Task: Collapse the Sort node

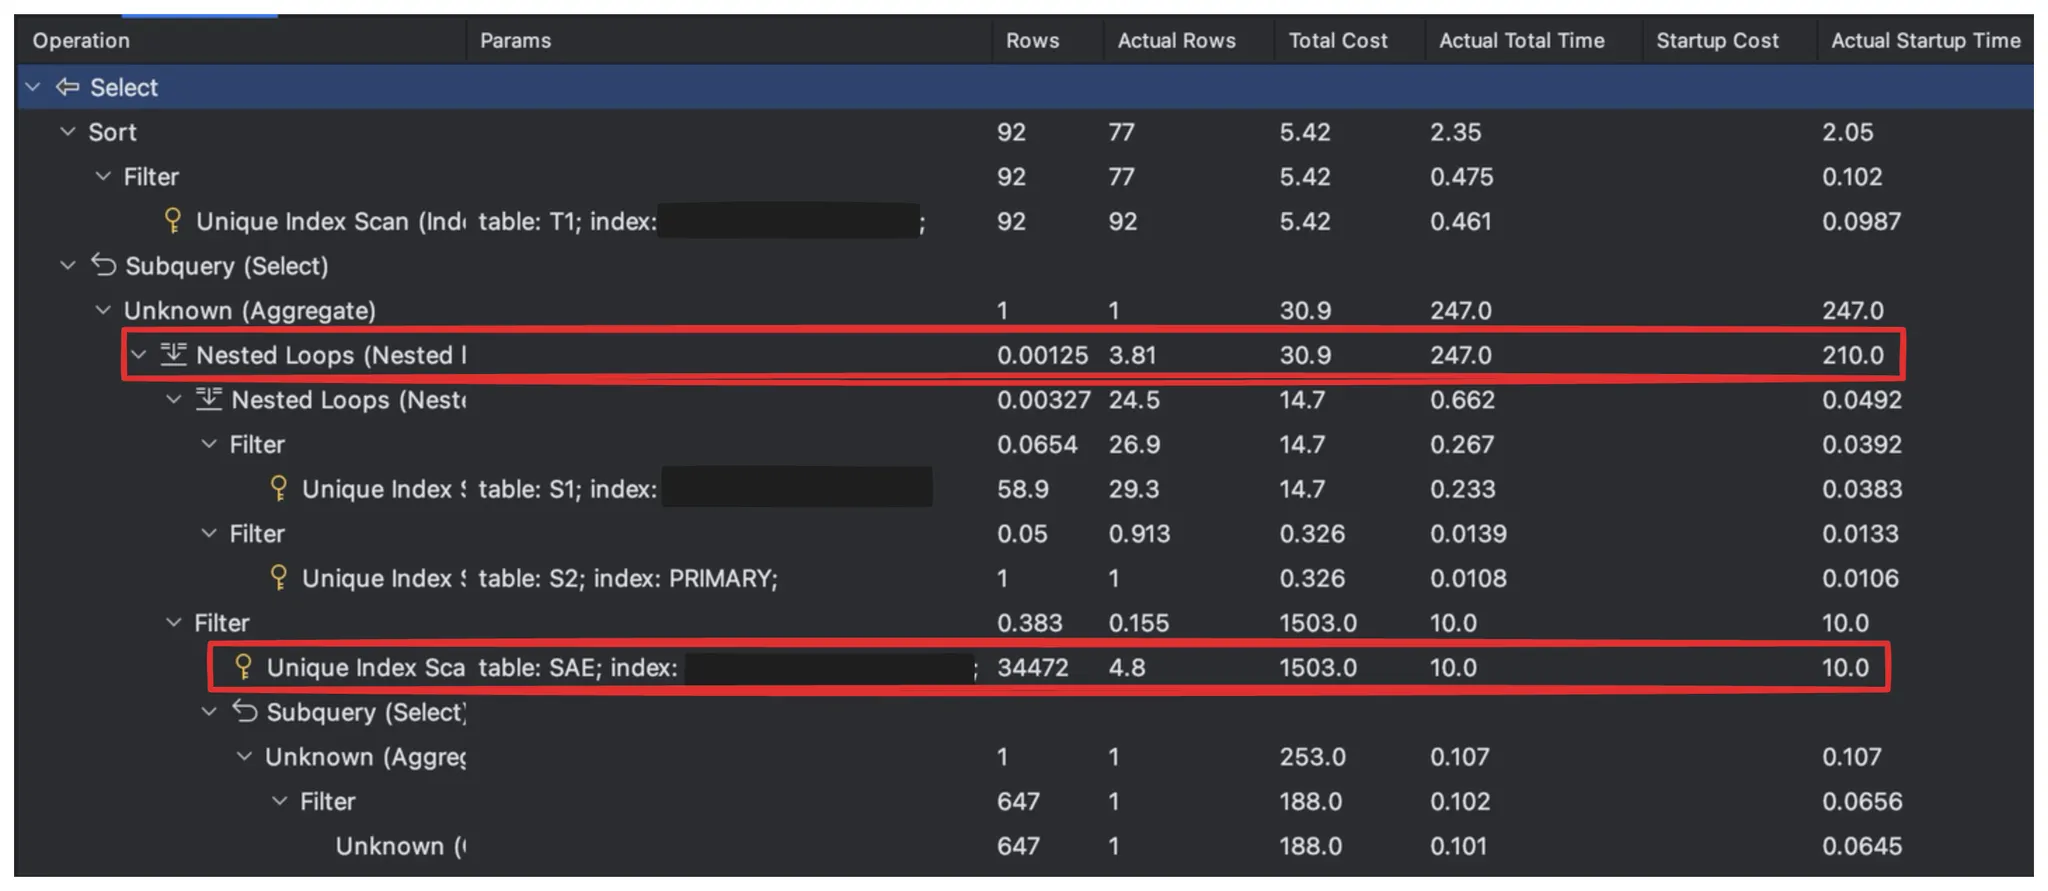Action: [68, 131]
